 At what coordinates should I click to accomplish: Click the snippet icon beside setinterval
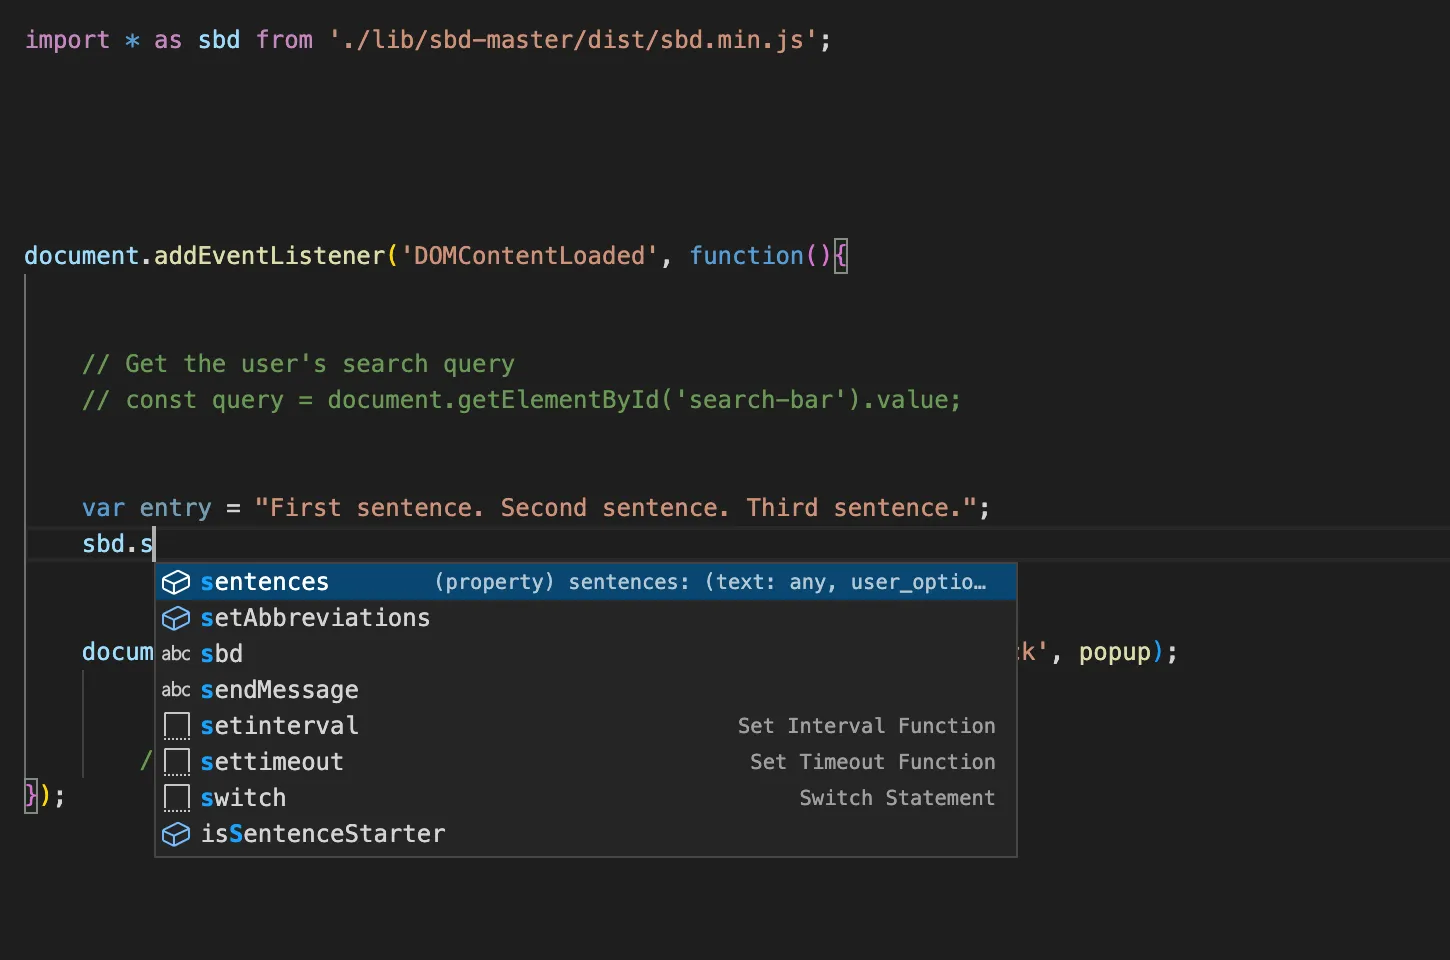click(177, 726)
